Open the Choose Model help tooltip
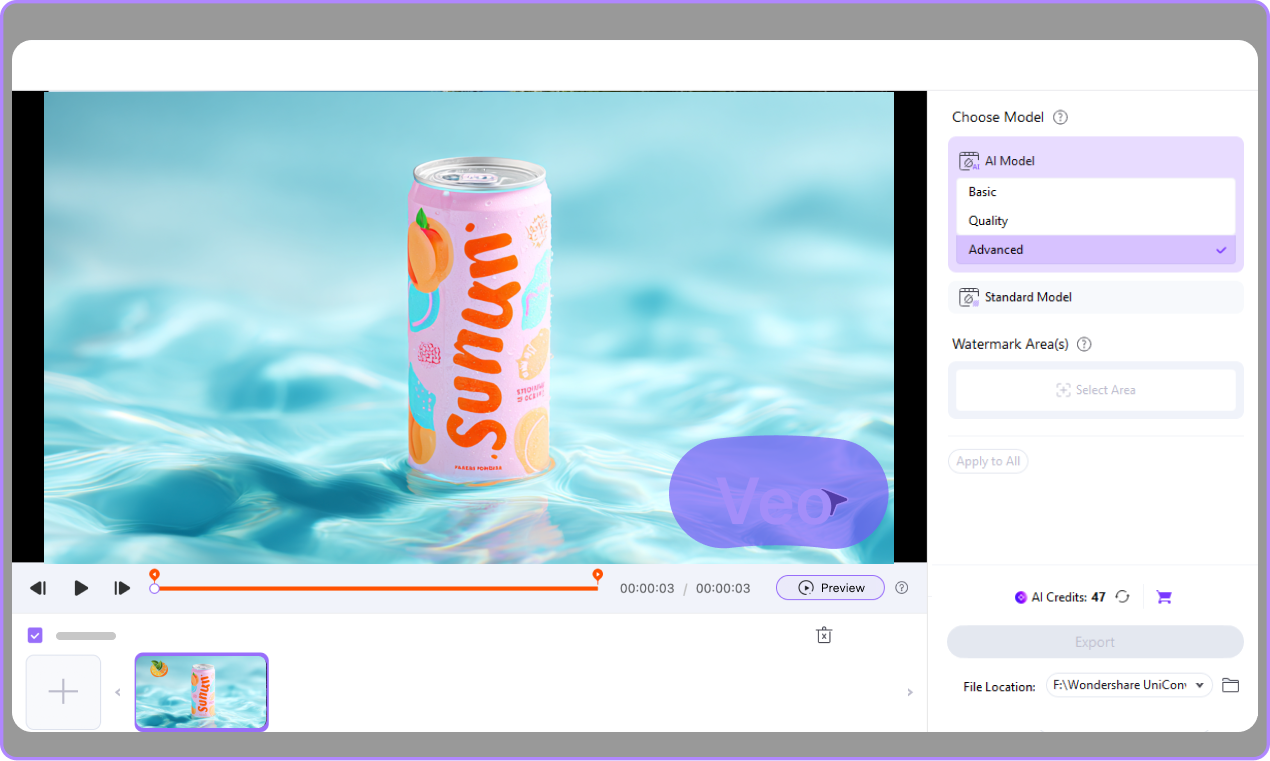The image size is (1270, 761). pos(1058,117)
